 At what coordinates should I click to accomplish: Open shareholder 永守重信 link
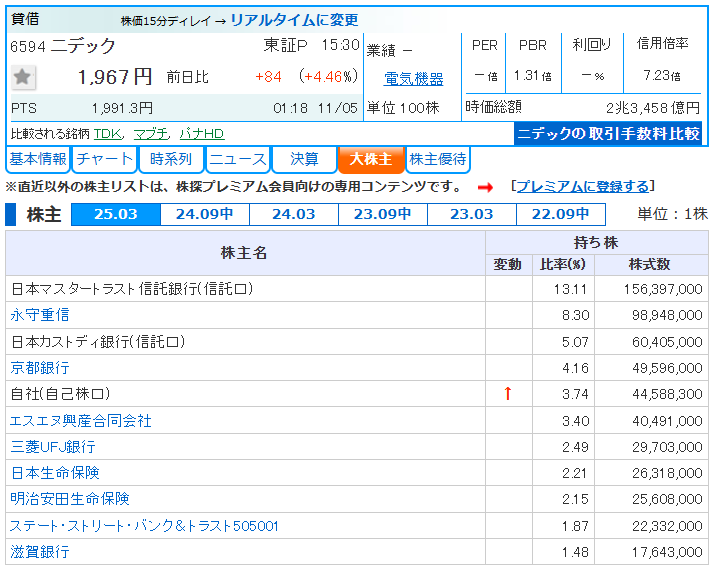pos(40,315)
